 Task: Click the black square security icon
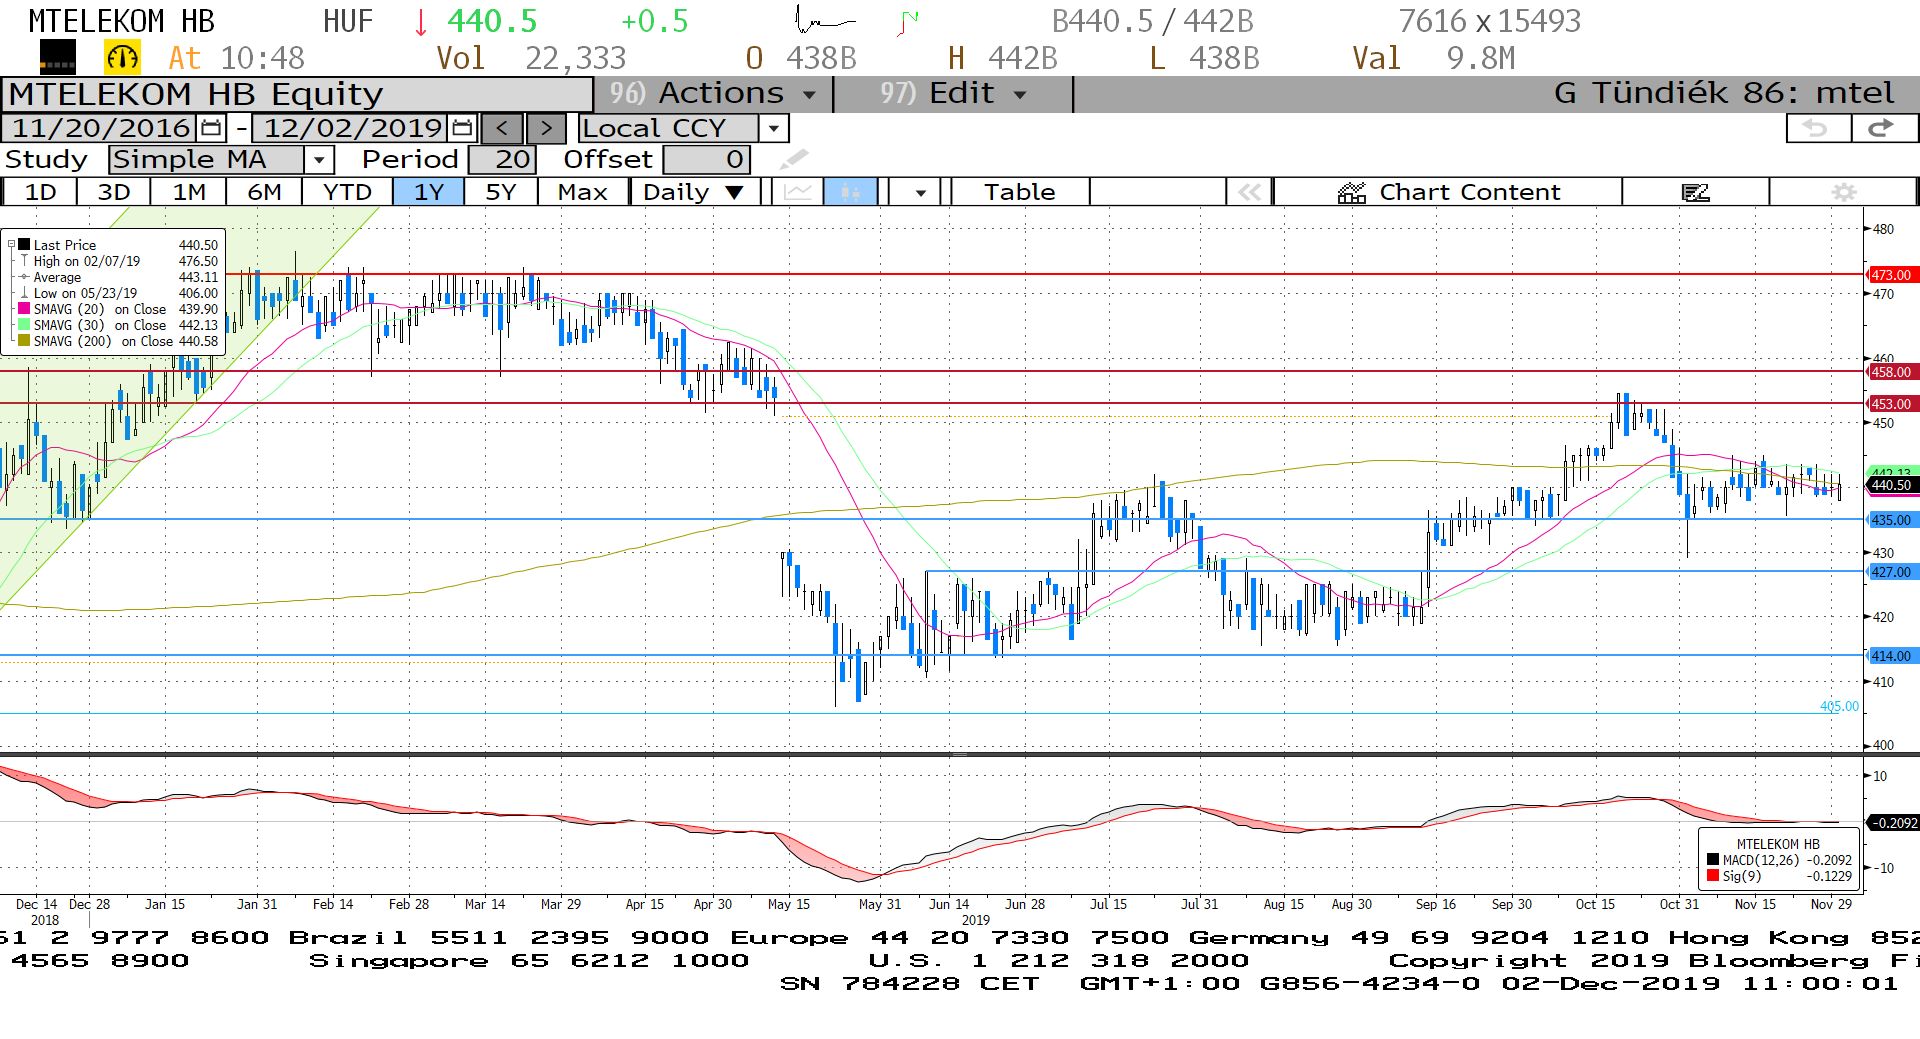[x=57, y=58]
